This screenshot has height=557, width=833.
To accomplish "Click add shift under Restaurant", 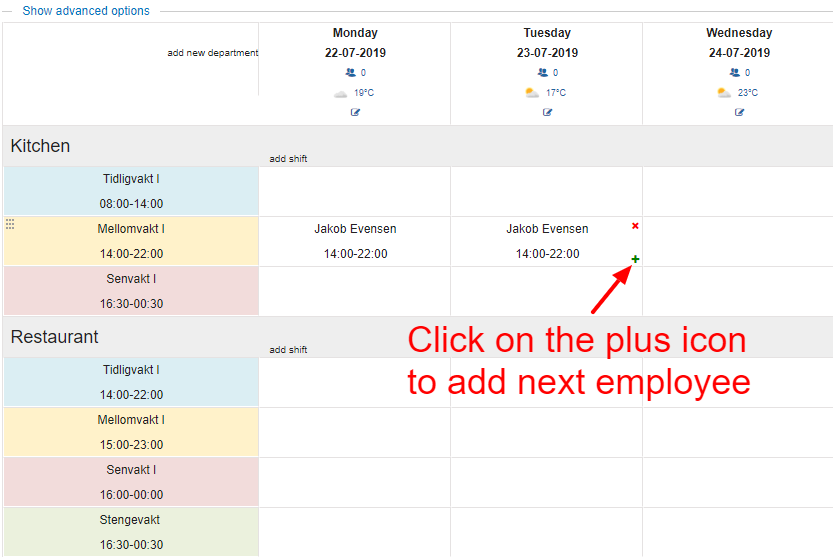I will click(x=288, y=350).
